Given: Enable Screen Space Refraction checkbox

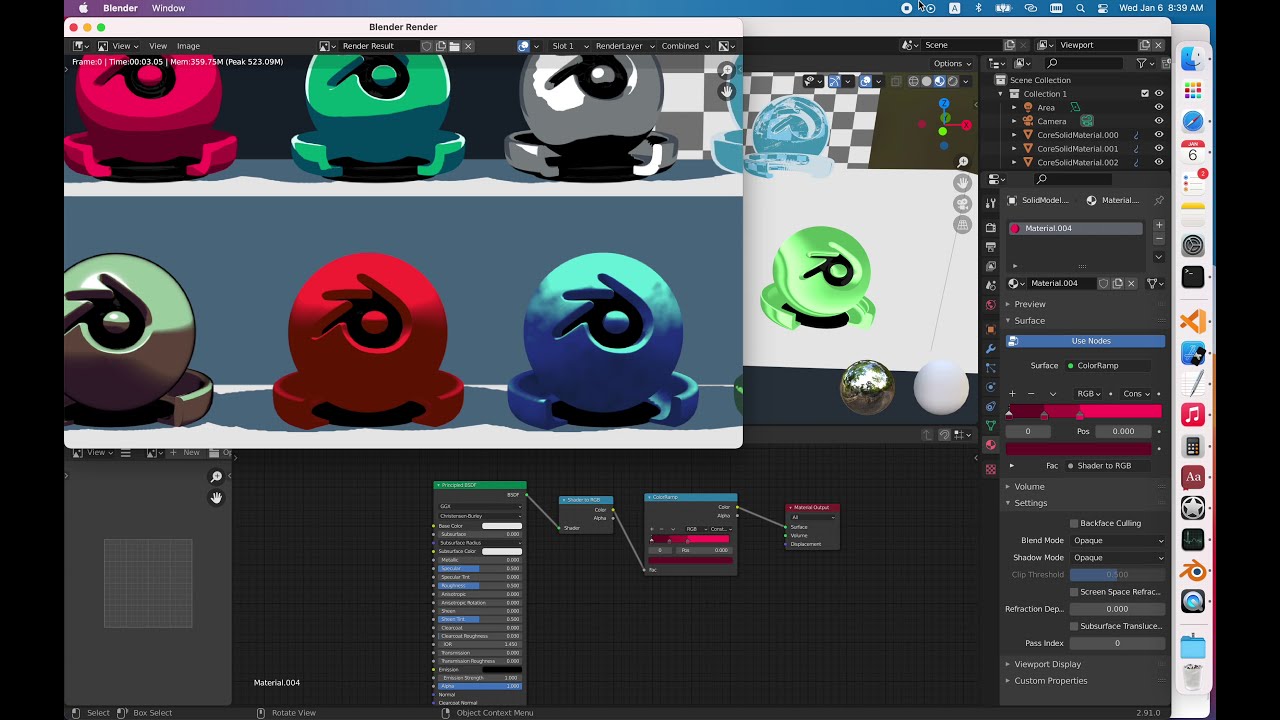Looking at the screenshot, I should coord(1074,592).
